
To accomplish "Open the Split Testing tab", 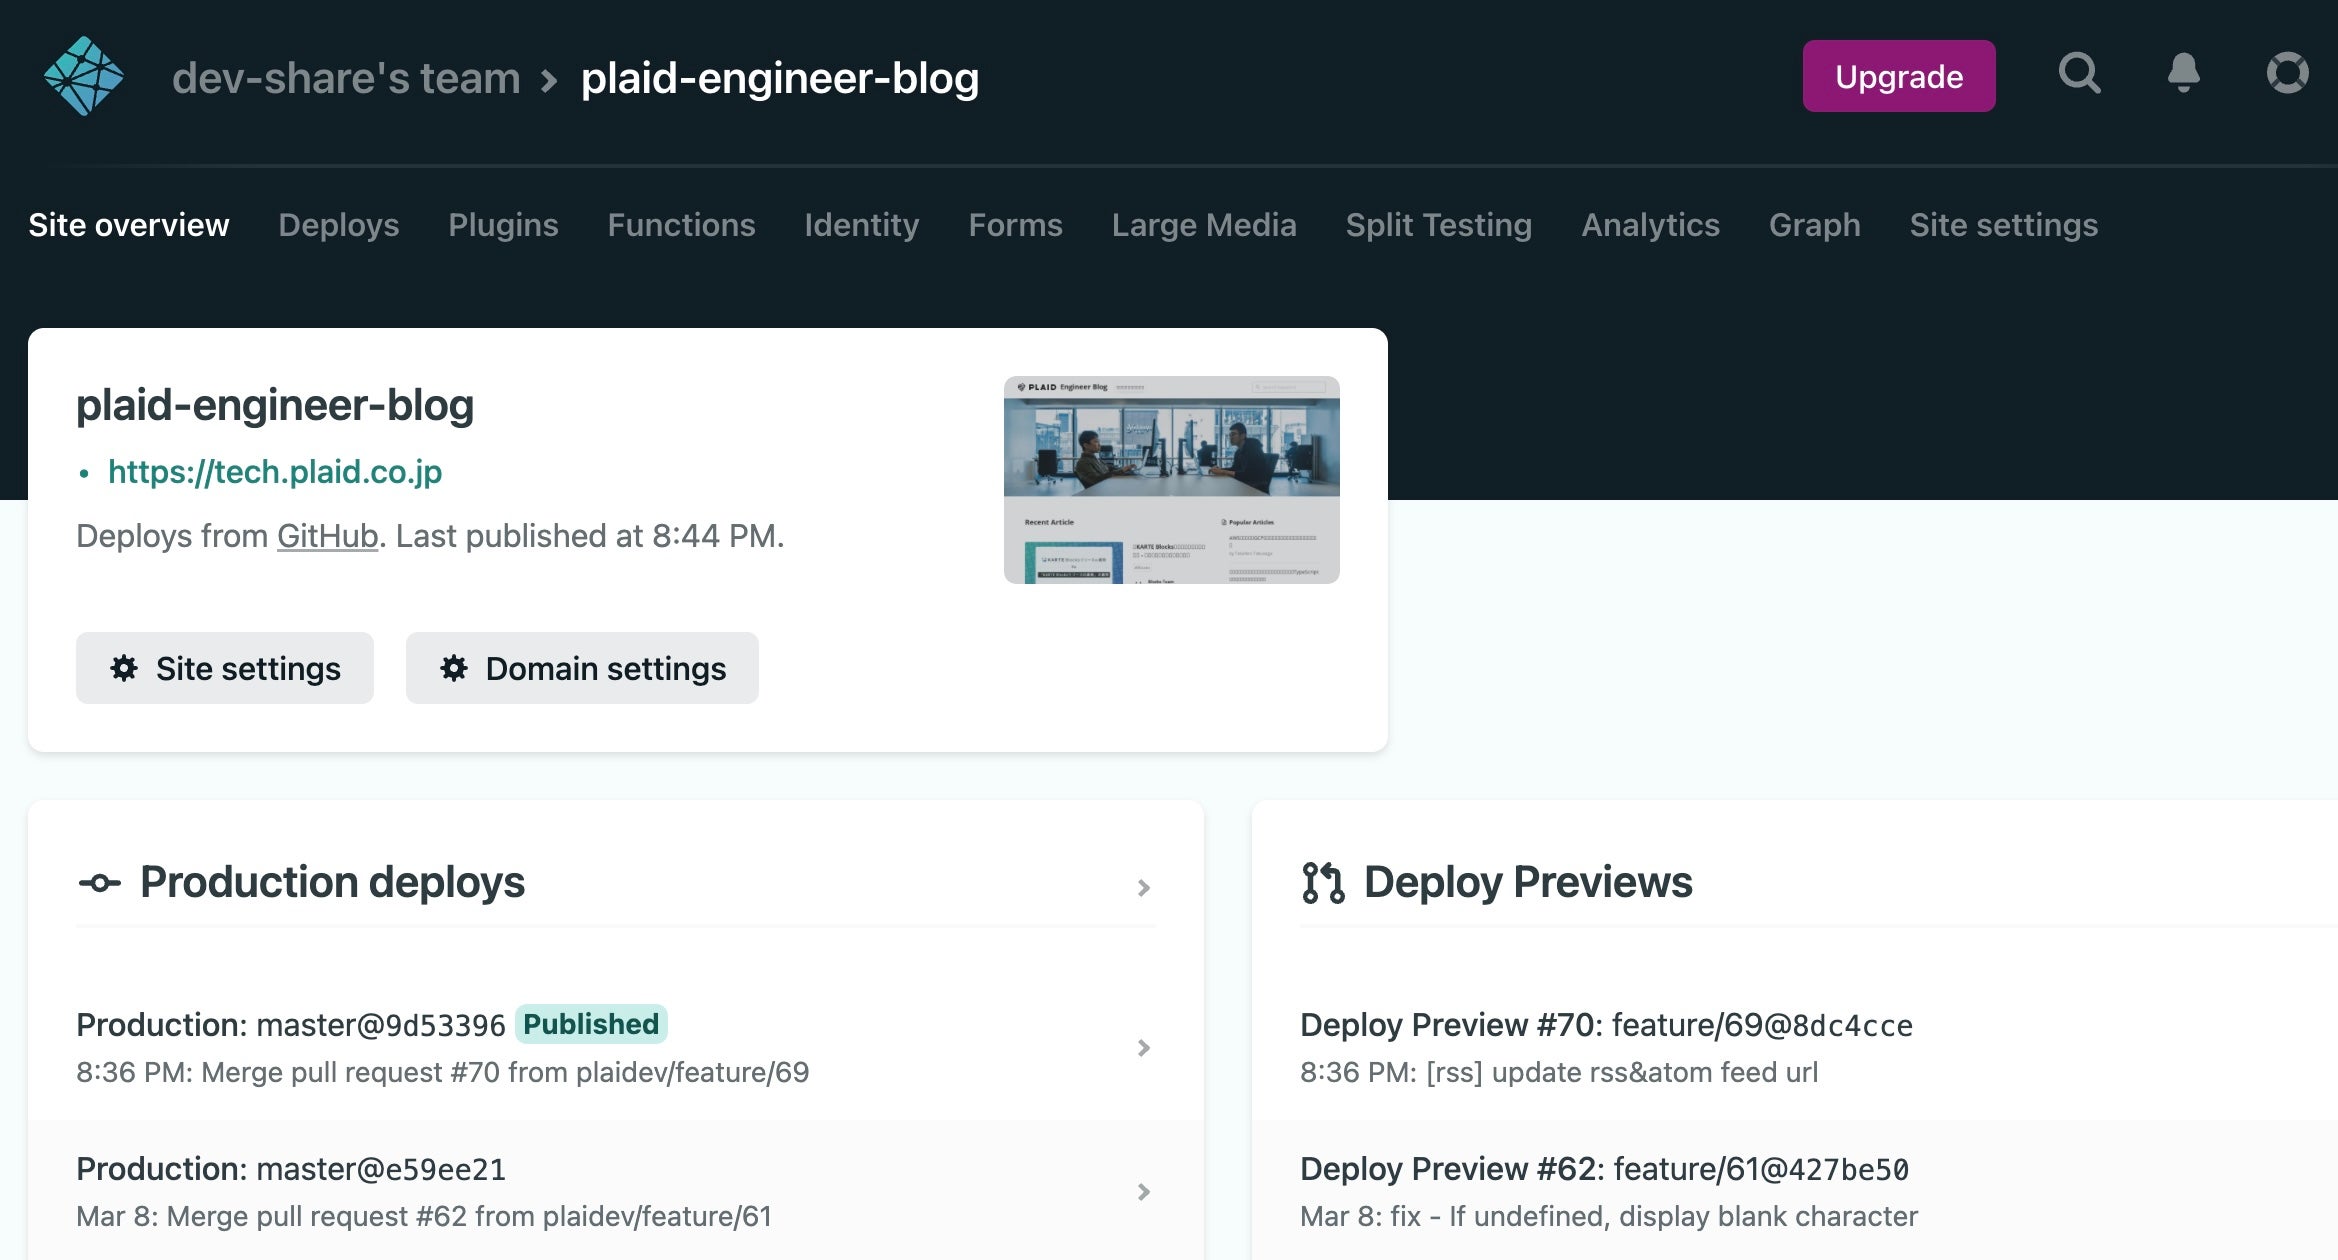I will (1438, 225).
